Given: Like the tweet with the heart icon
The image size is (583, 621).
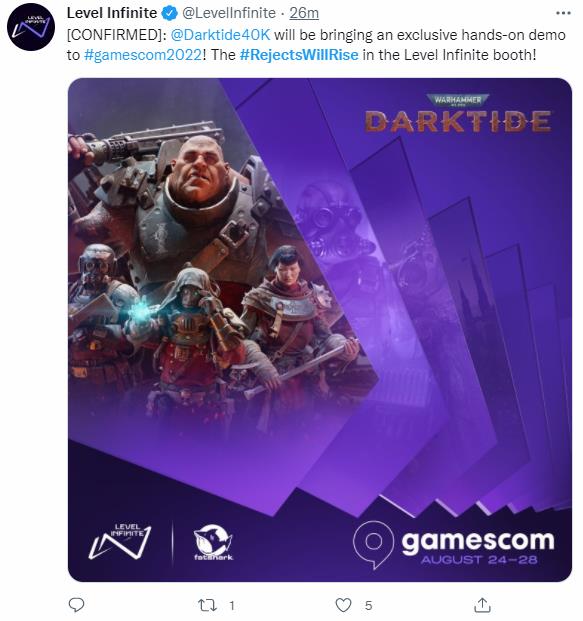Looking at the screenshot, I should pos(343,605).
